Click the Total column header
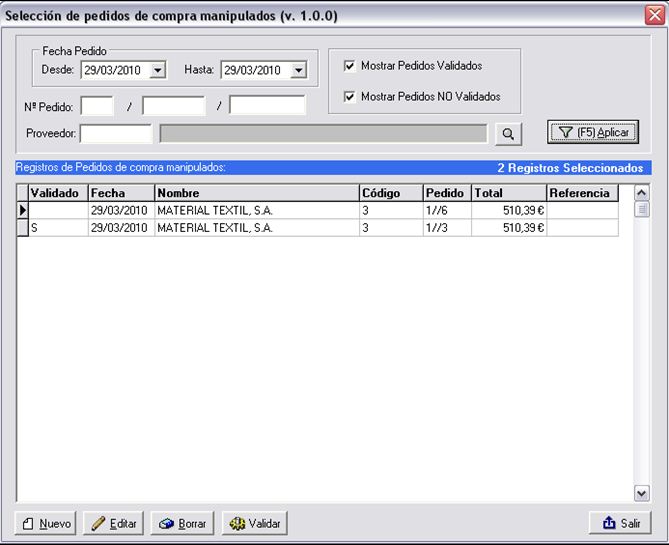Screen dimensions: 669x545 [x=508, y=193]
